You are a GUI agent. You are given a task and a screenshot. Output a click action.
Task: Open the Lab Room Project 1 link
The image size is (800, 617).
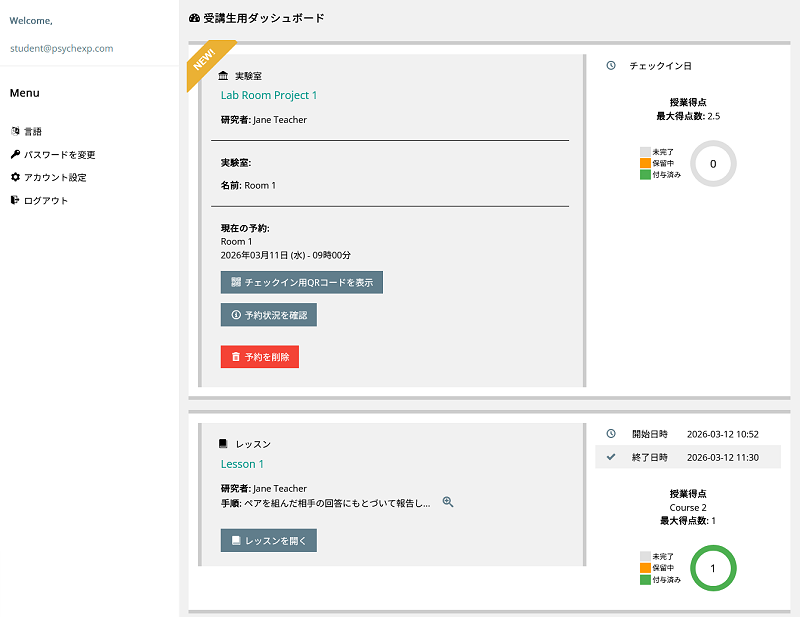click(269, 95)
